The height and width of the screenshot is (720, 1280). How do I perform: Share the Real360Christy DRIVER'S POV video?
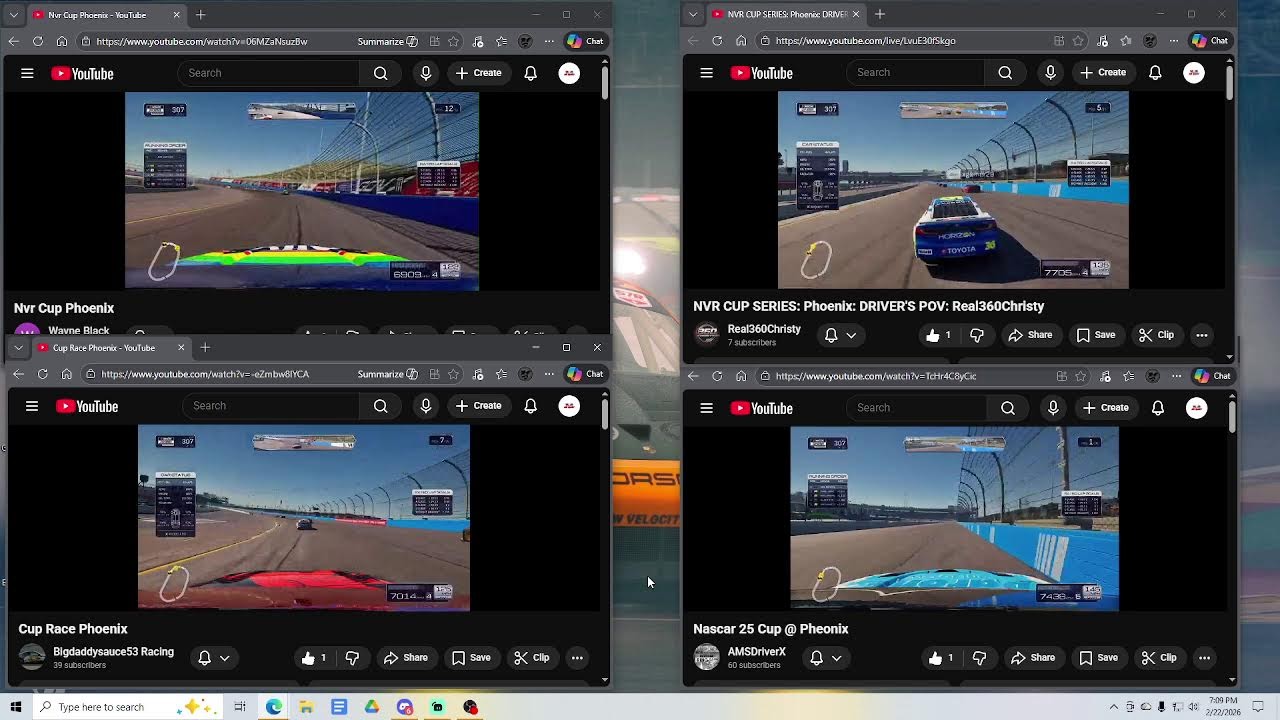1031,335
